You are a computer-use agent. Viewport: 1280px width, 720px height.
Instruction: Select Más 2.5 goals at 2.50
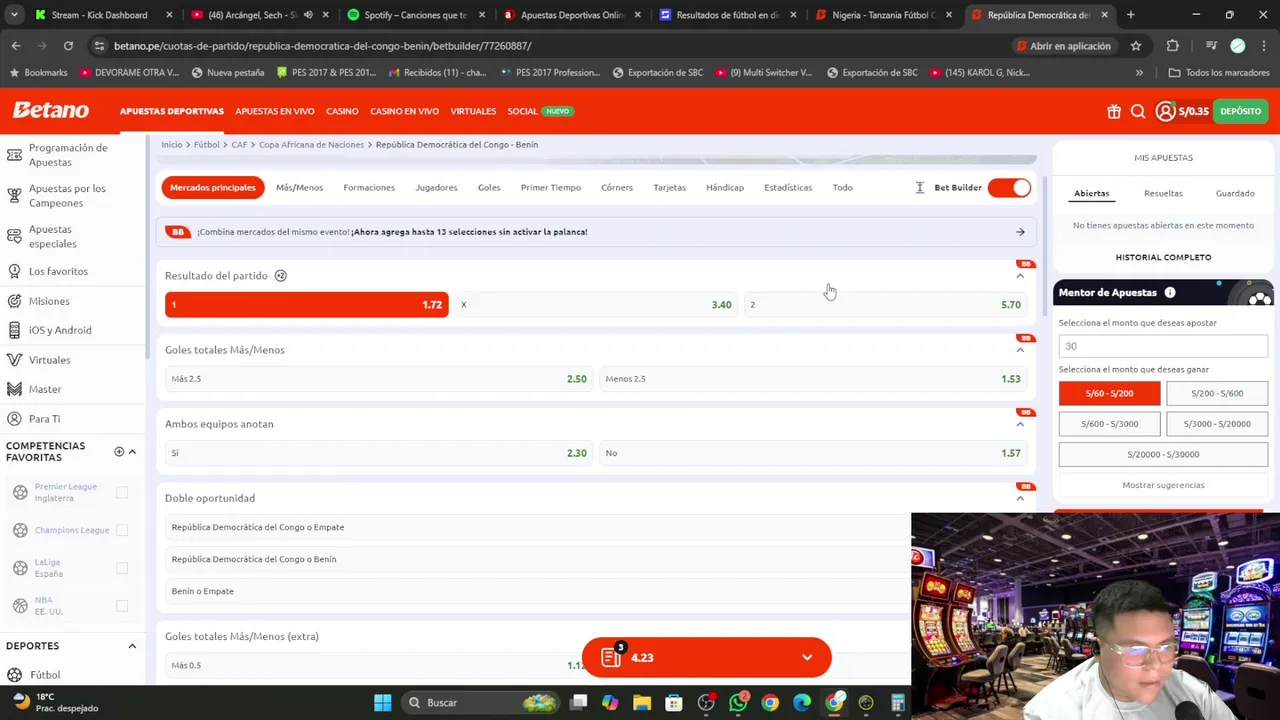379,379
